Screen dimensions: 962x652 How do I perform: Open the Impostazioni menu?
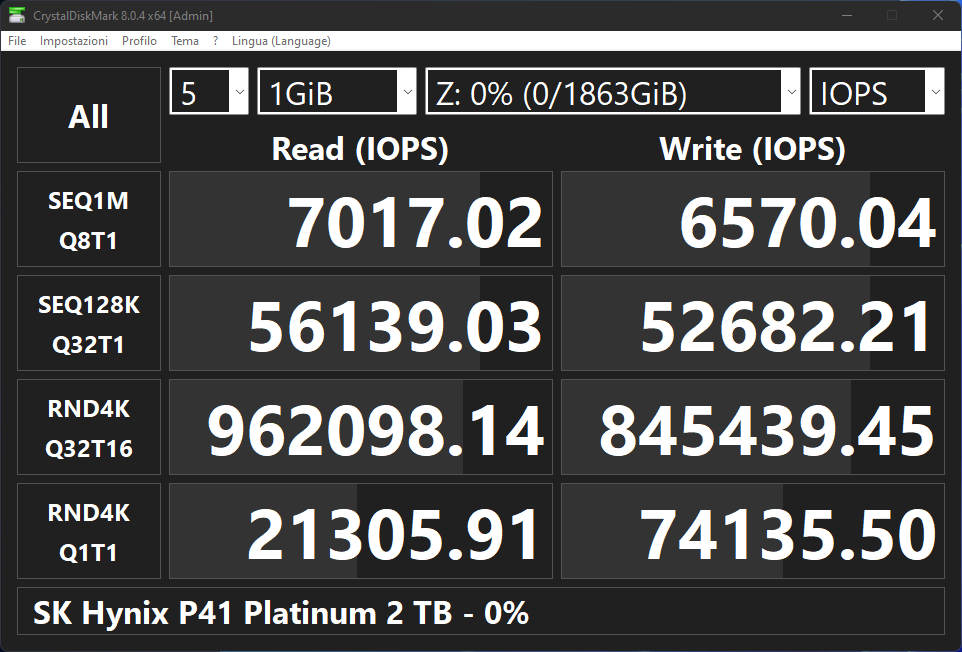click(x=74, y=41)
